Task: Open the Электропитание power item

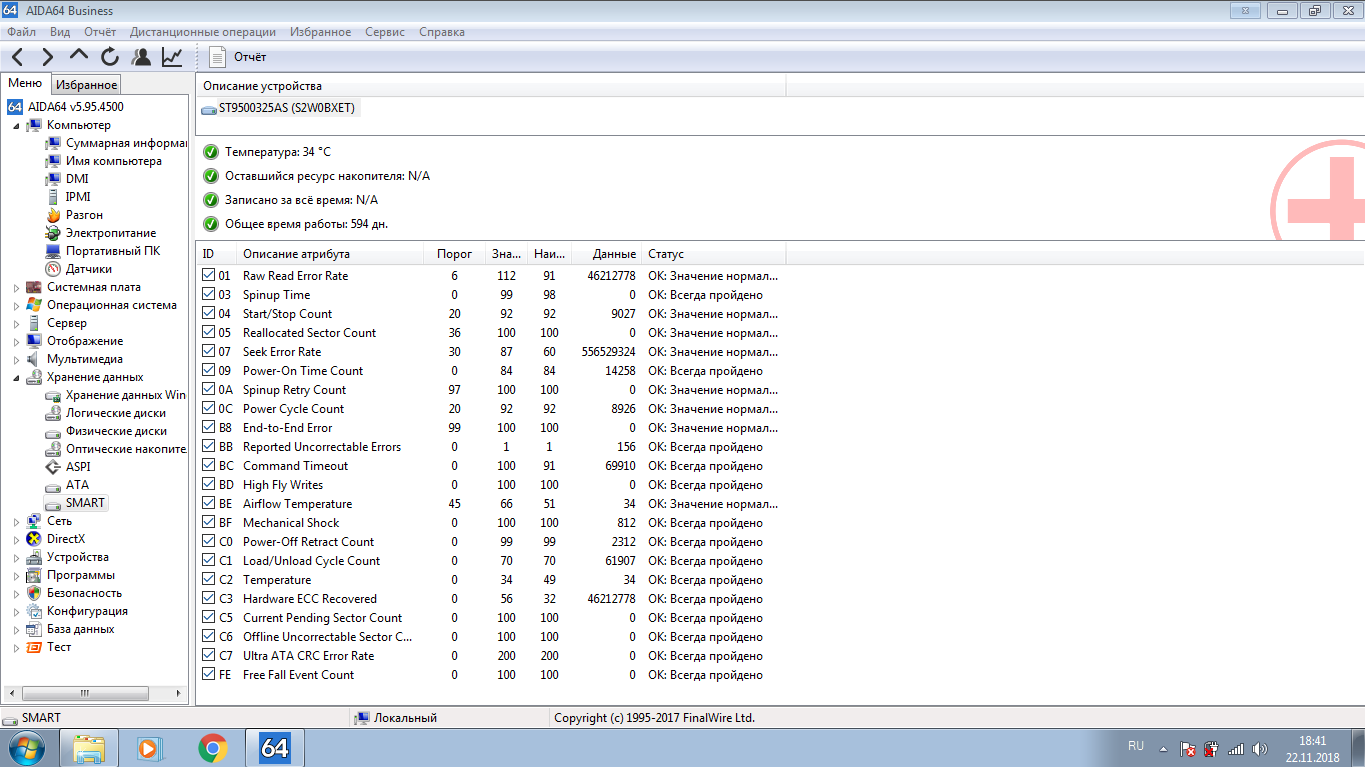Action: [x=110, y=233]
